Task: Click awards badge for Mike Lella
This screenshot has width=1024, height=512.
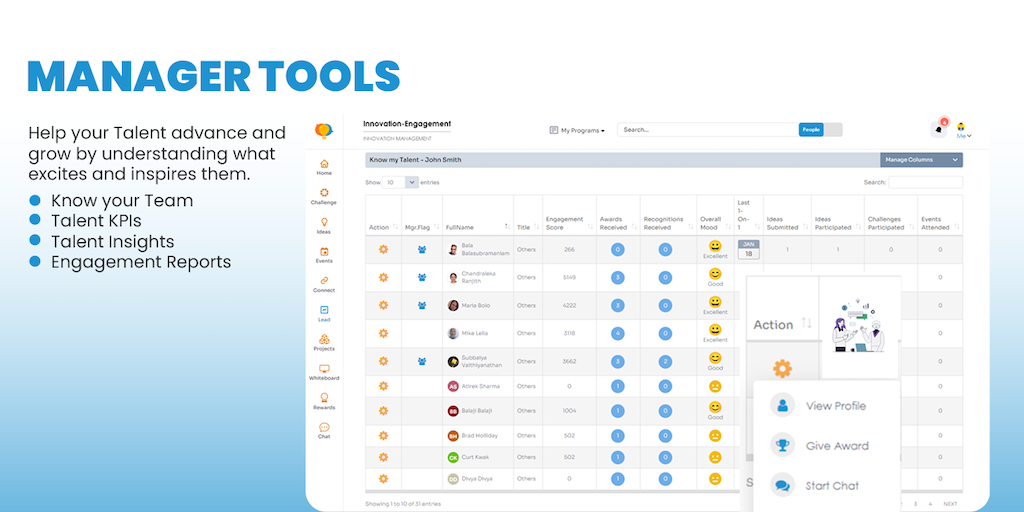Action: [617, 333]
